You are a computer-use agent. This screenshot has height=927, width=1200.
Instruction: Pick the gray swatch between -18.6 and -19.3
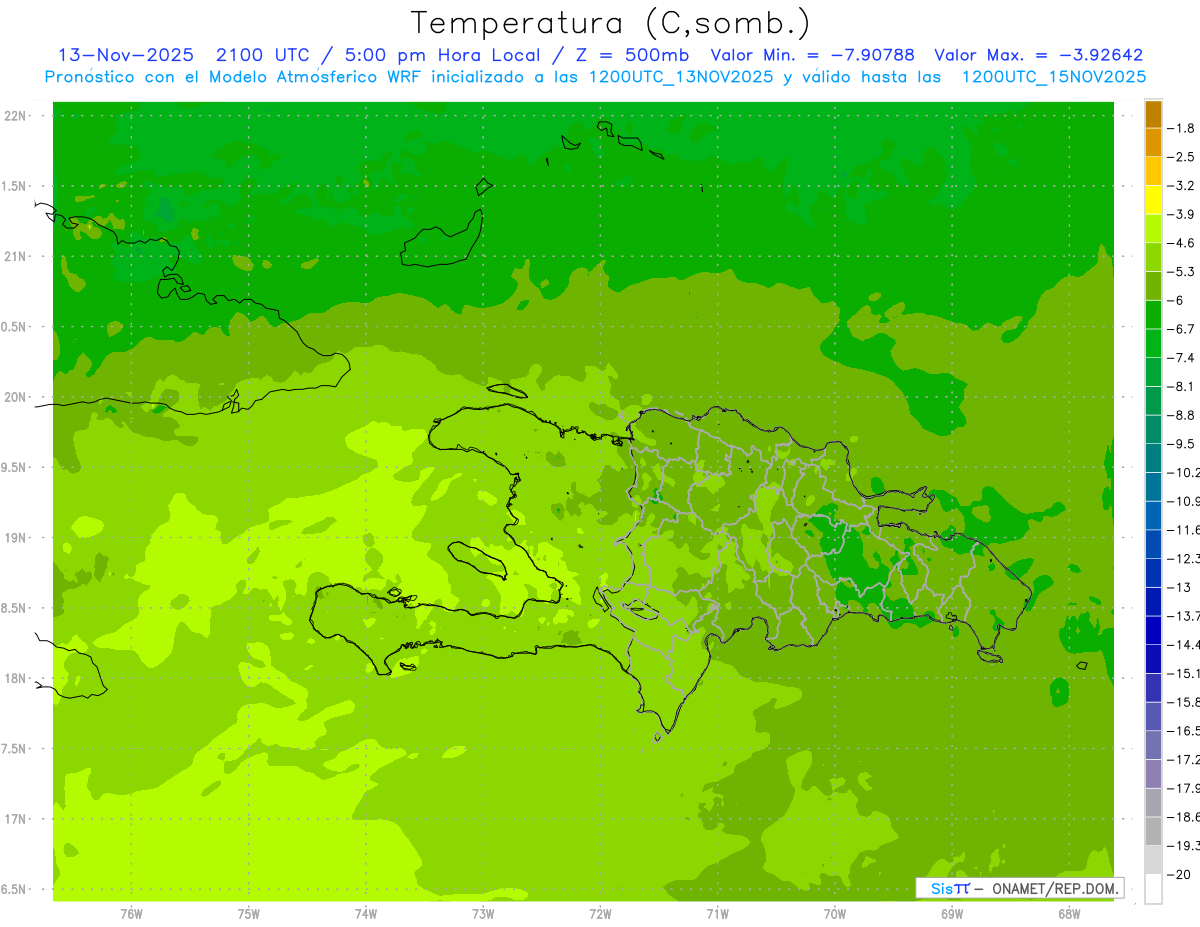point(1153,831)
